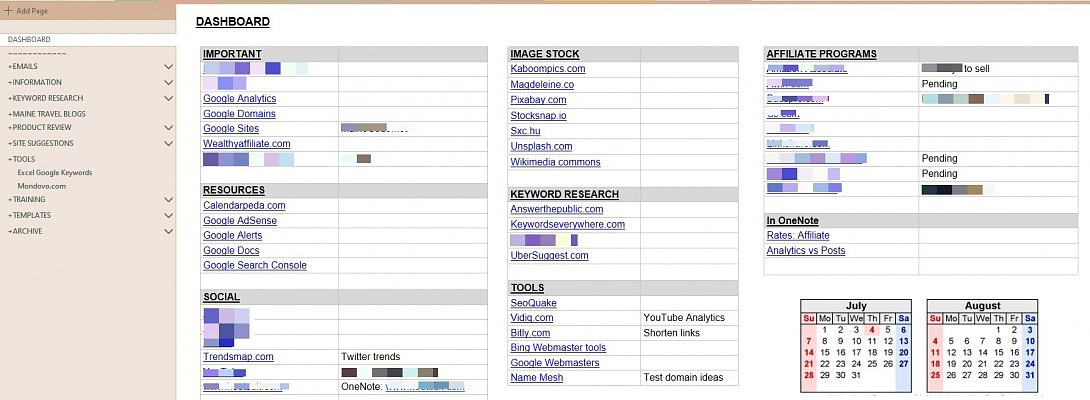Click the YouTube Analytics note cell

click(684, 317)
